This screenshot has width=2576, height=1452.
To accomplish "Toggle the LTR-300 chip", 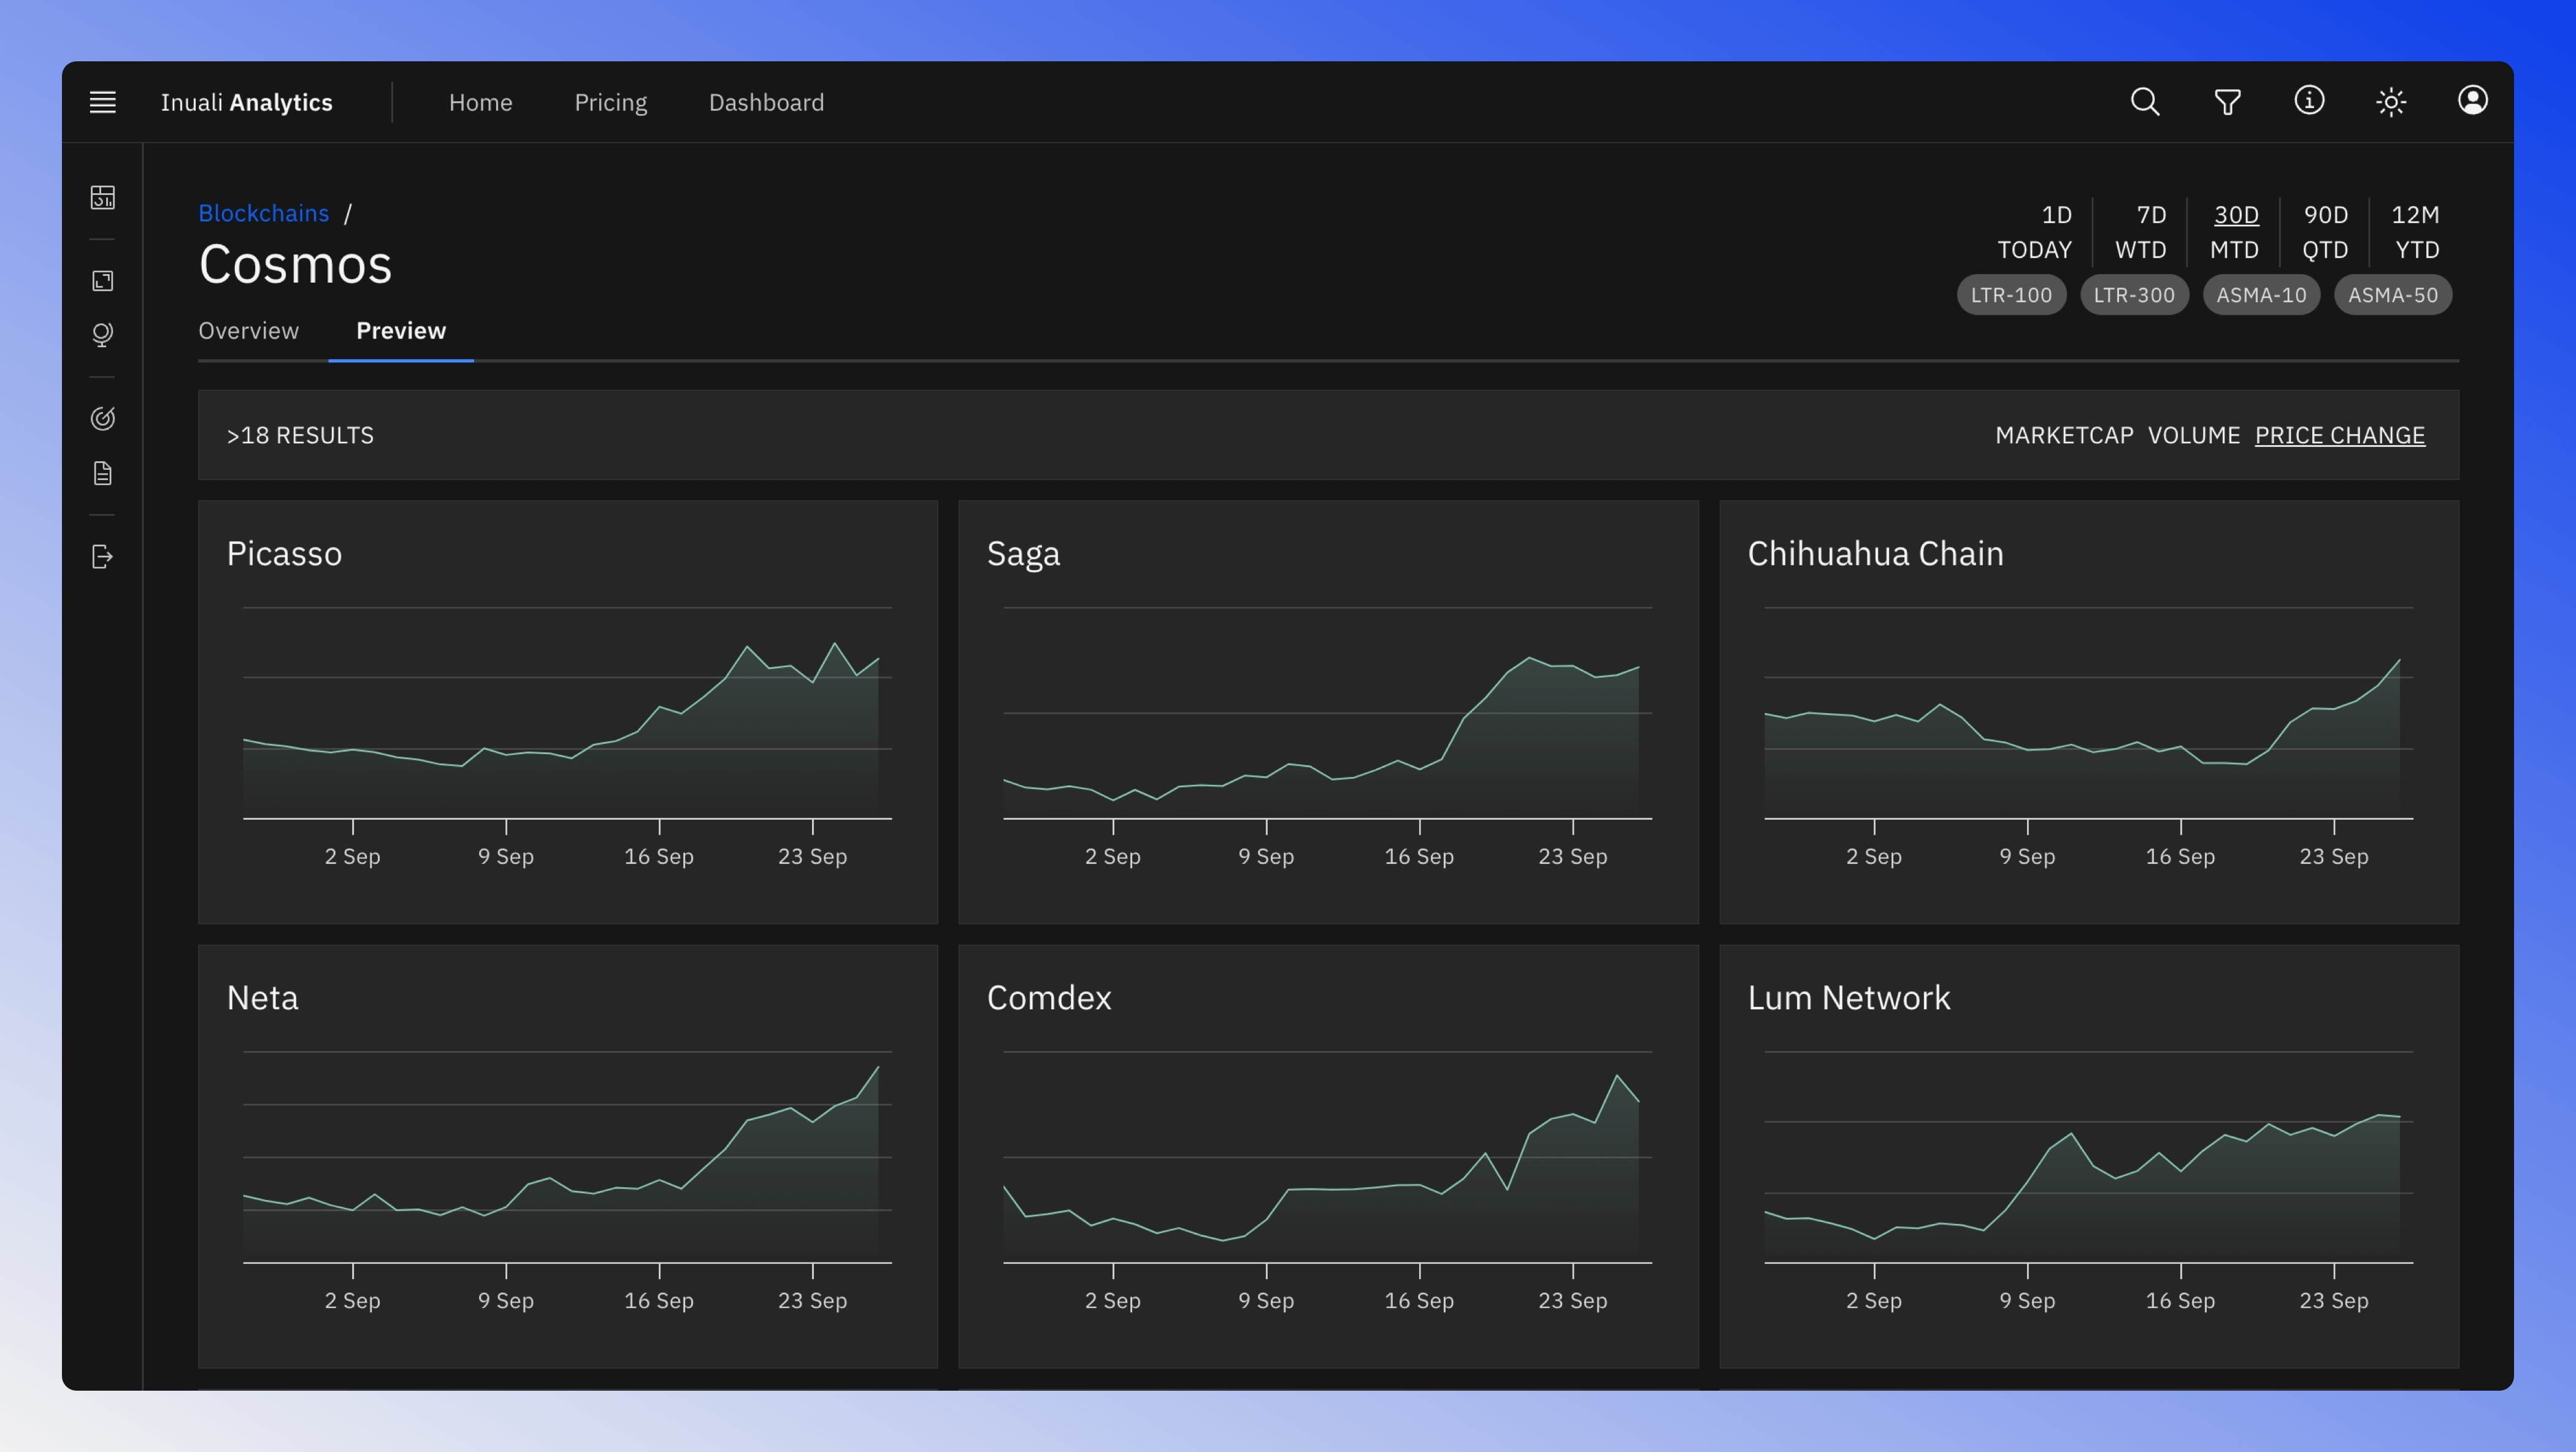I will click(2134, 295).
